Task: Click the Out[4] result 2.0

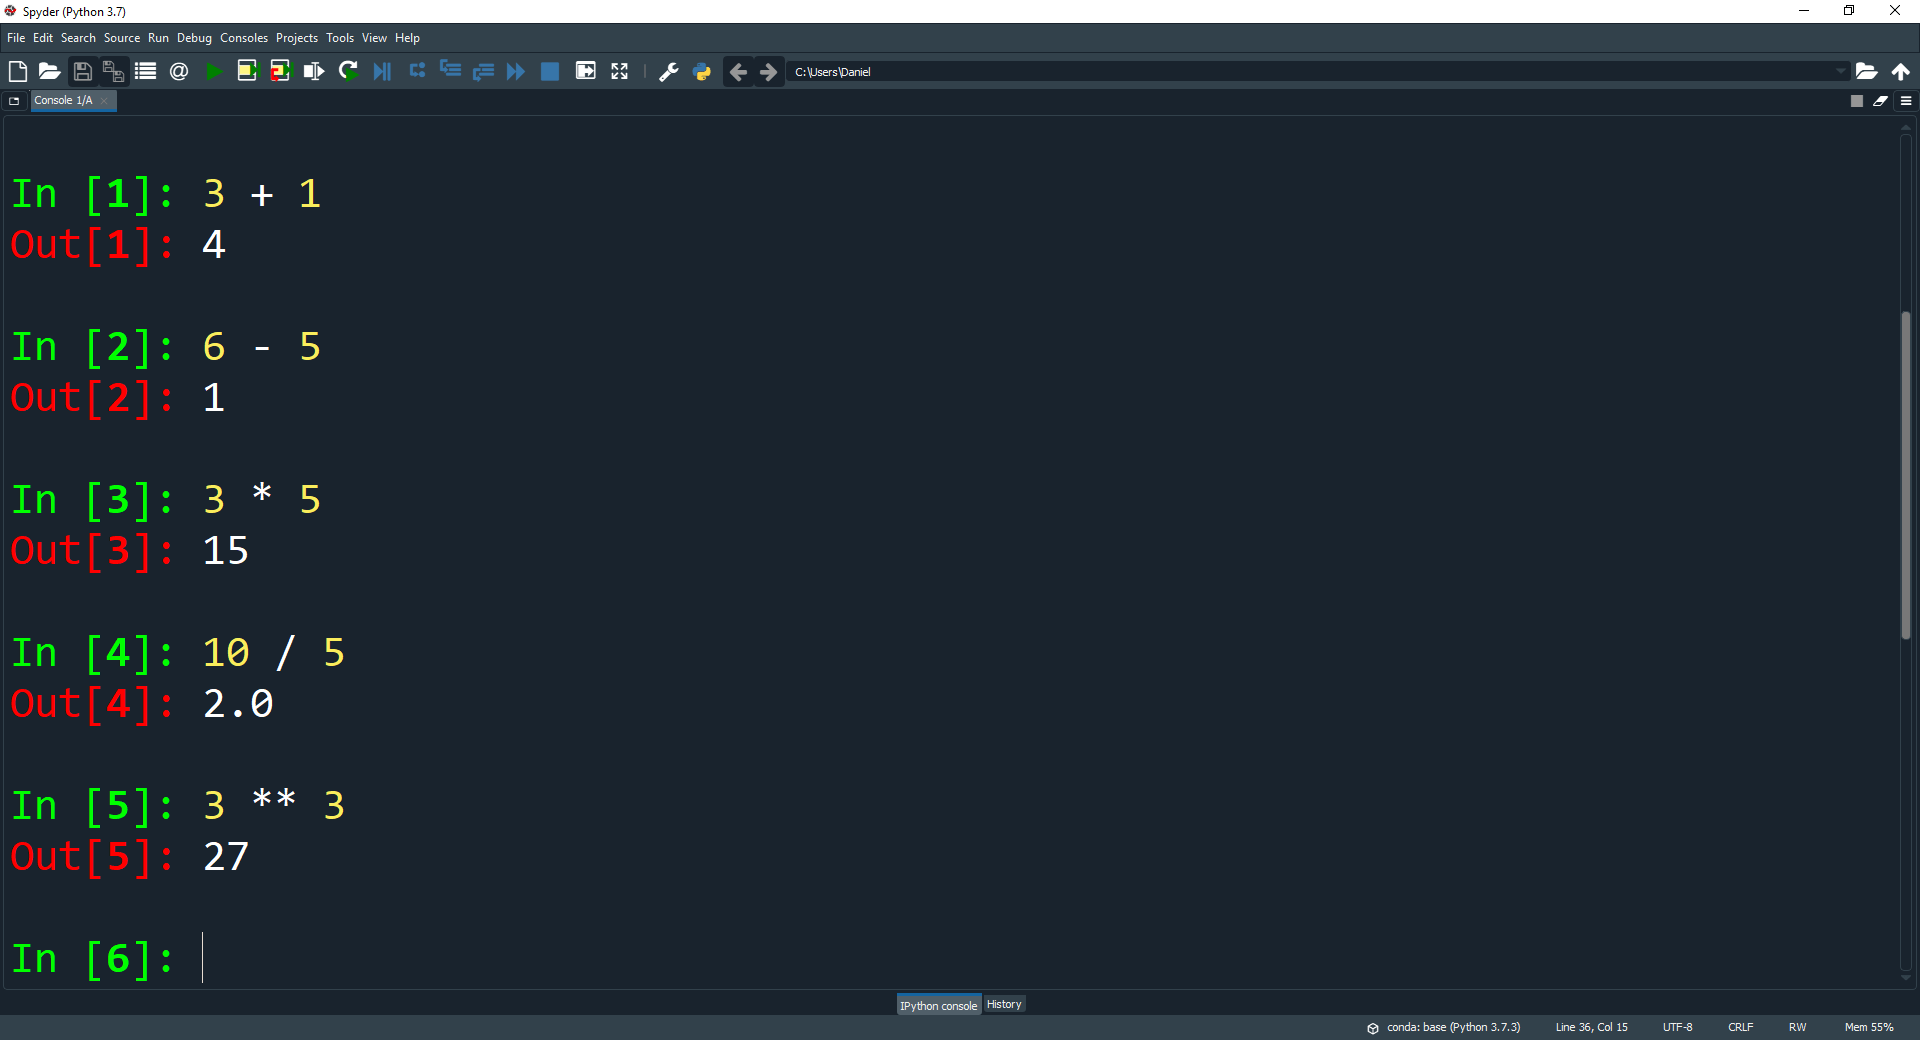Action: (238, 704)
